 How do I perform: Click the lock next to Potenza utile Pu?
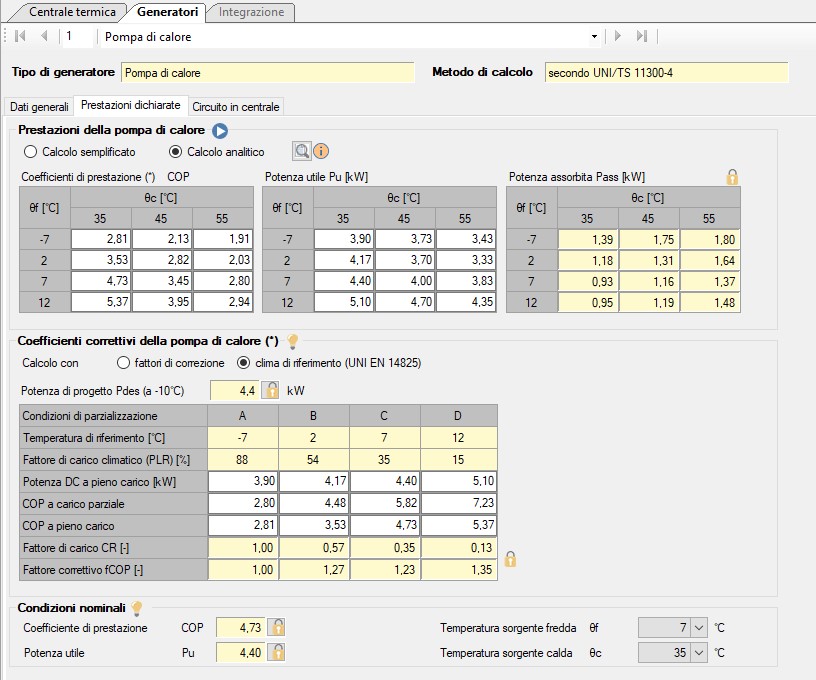pyautogui.click(x=278, y=652)
